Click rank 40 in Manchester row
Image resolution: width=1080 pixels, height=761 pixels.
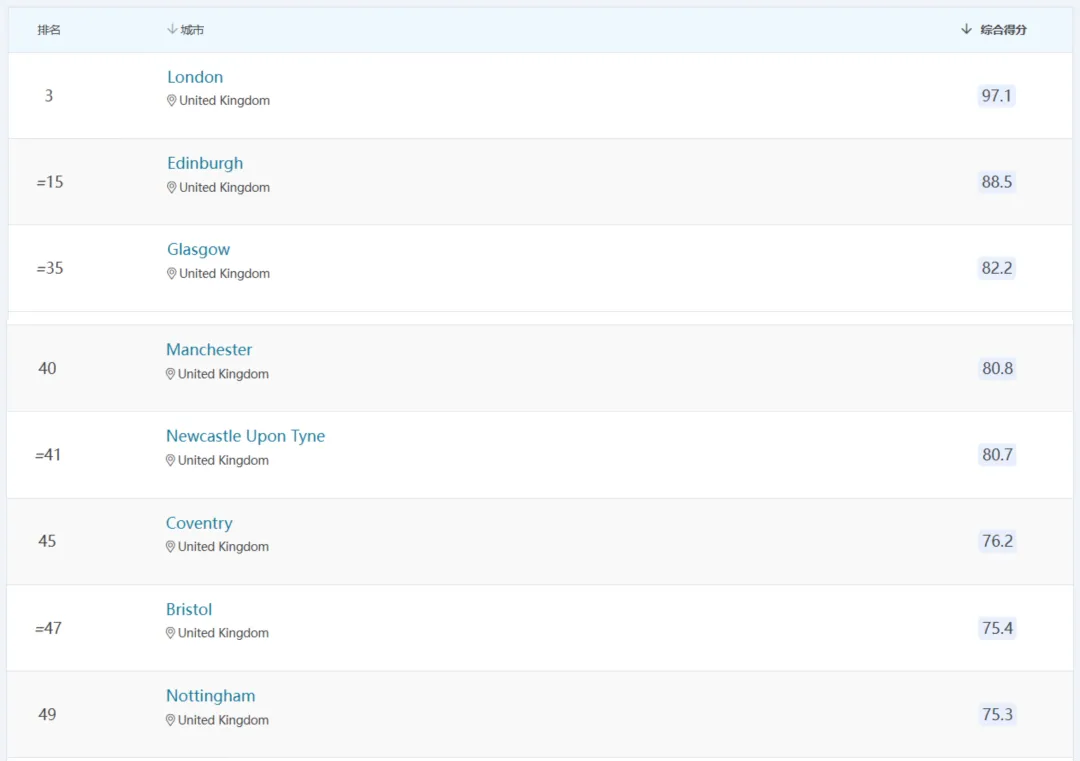click(x=47, y=368)
